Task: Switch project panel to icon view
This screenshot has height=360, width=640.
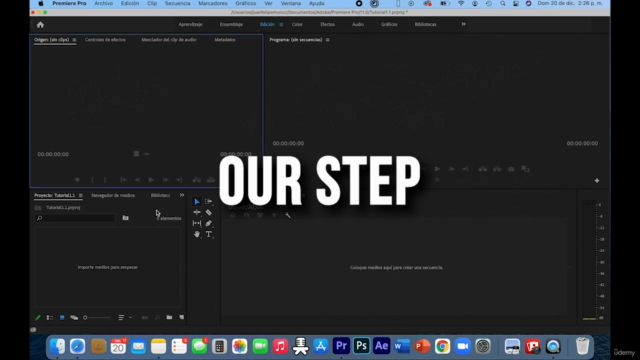Action: click(x=62, y=318)
